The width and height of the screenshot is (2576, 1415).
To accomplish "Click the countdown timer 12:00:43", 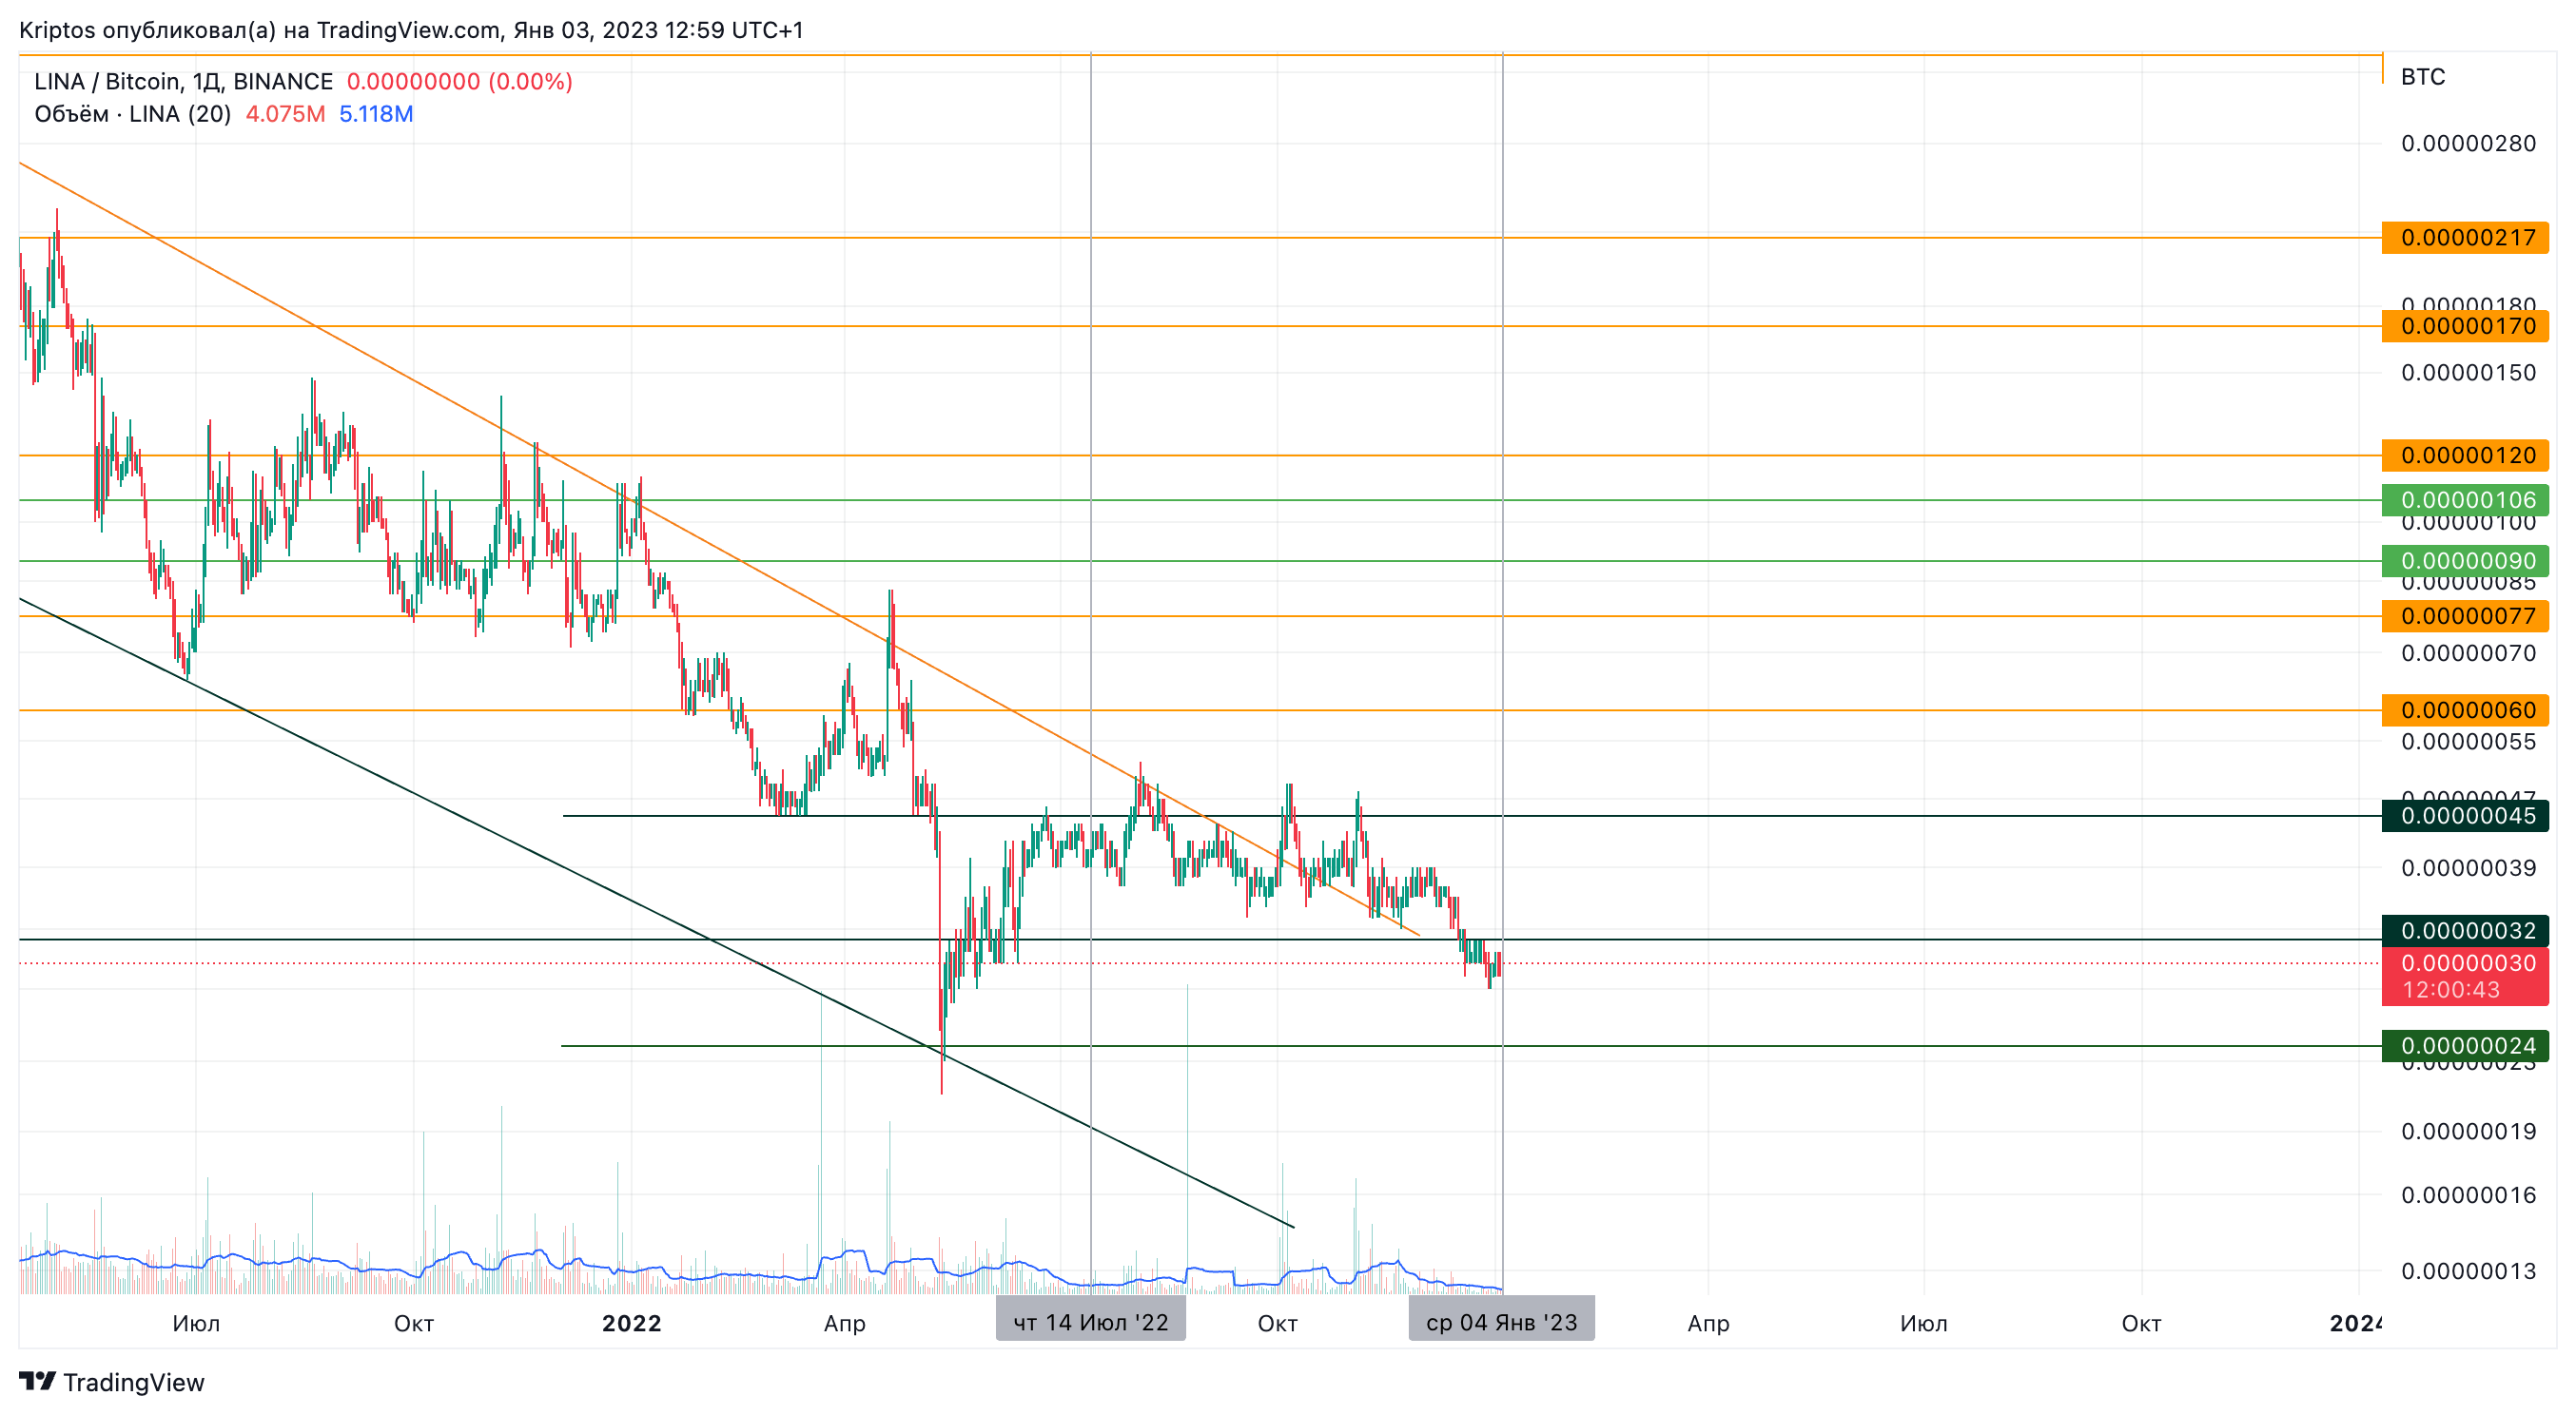I will [2450, 990].
